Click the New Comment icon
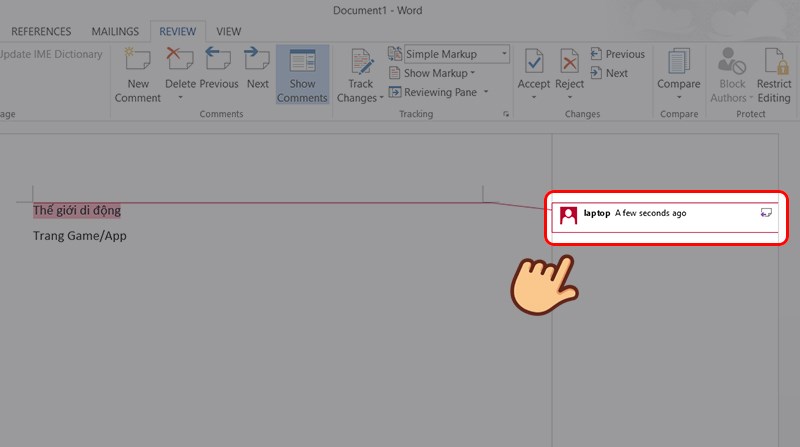The width and height of the screenshot is (800, 447). pyautogui.click(x=138, y=60)
